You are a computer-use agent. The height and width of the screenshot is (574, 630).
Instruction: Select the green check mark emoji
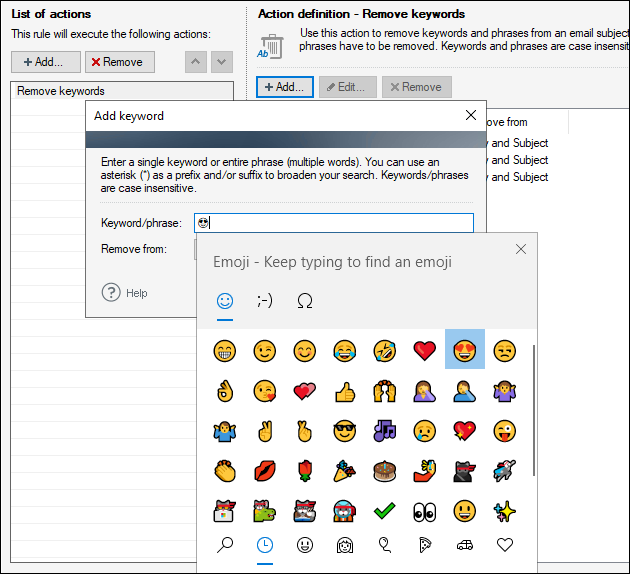pos(385,511)
